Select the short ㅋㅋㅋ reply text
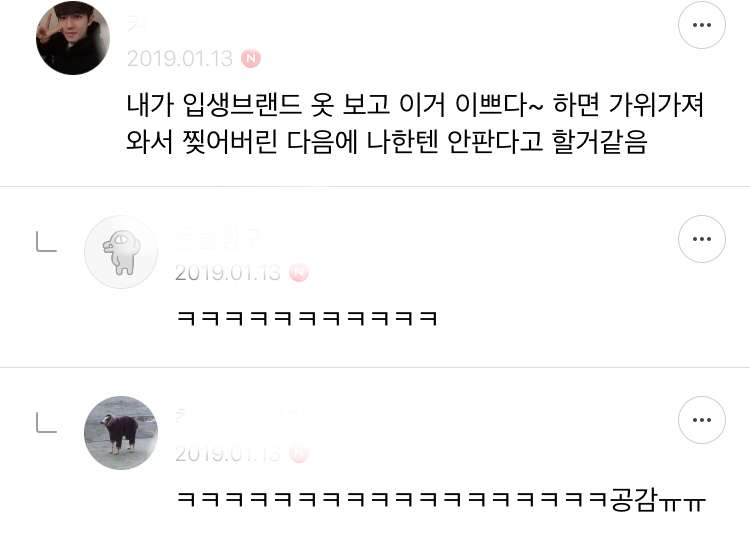The width and height of the screenshot is (750, 534). point(307,318)
